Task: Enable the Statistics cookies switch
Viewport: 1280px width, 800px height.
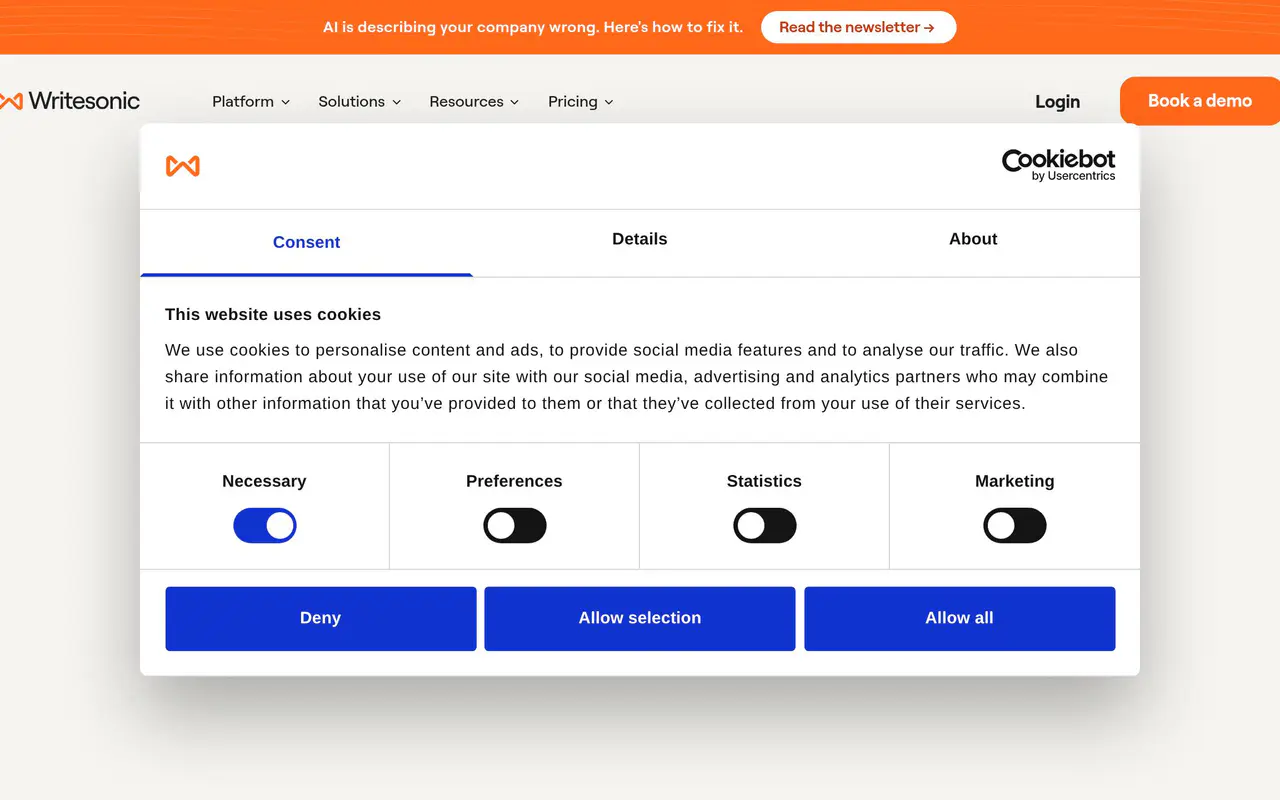Action: click(x=765, y=525)
